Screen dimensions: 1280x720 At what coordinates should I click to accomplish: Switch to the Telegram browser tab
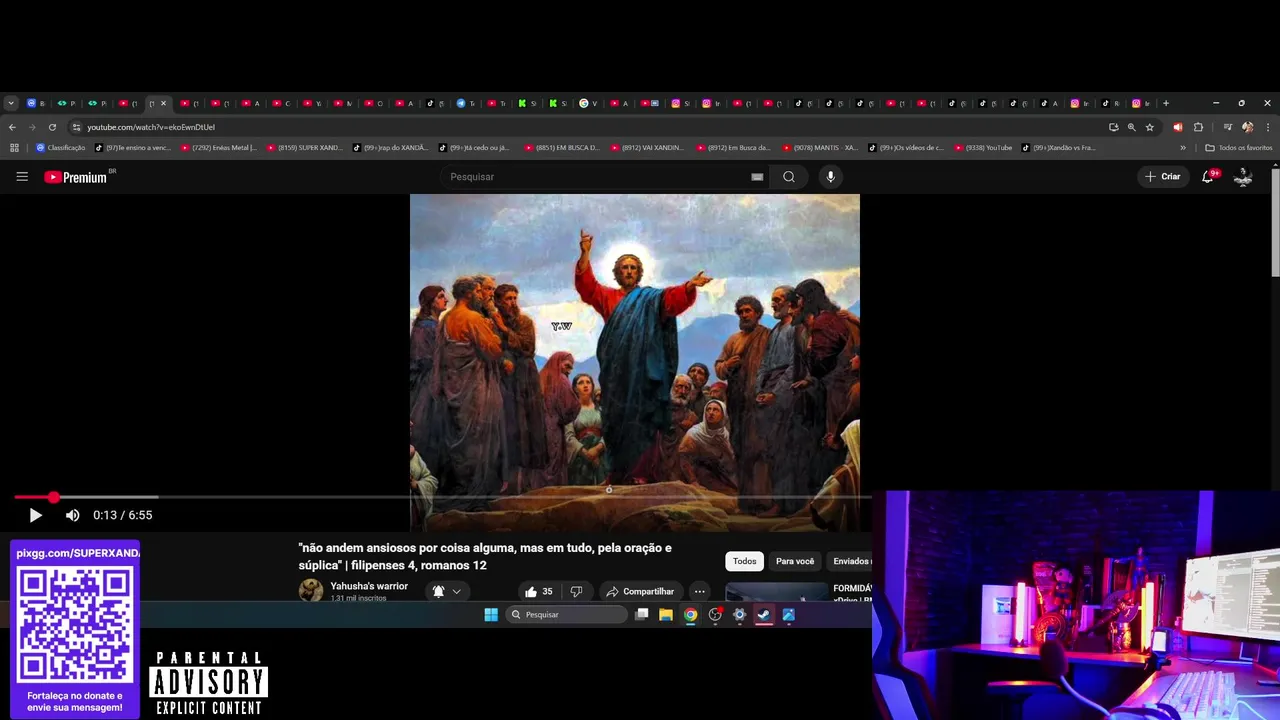click(x=466, y=103)
